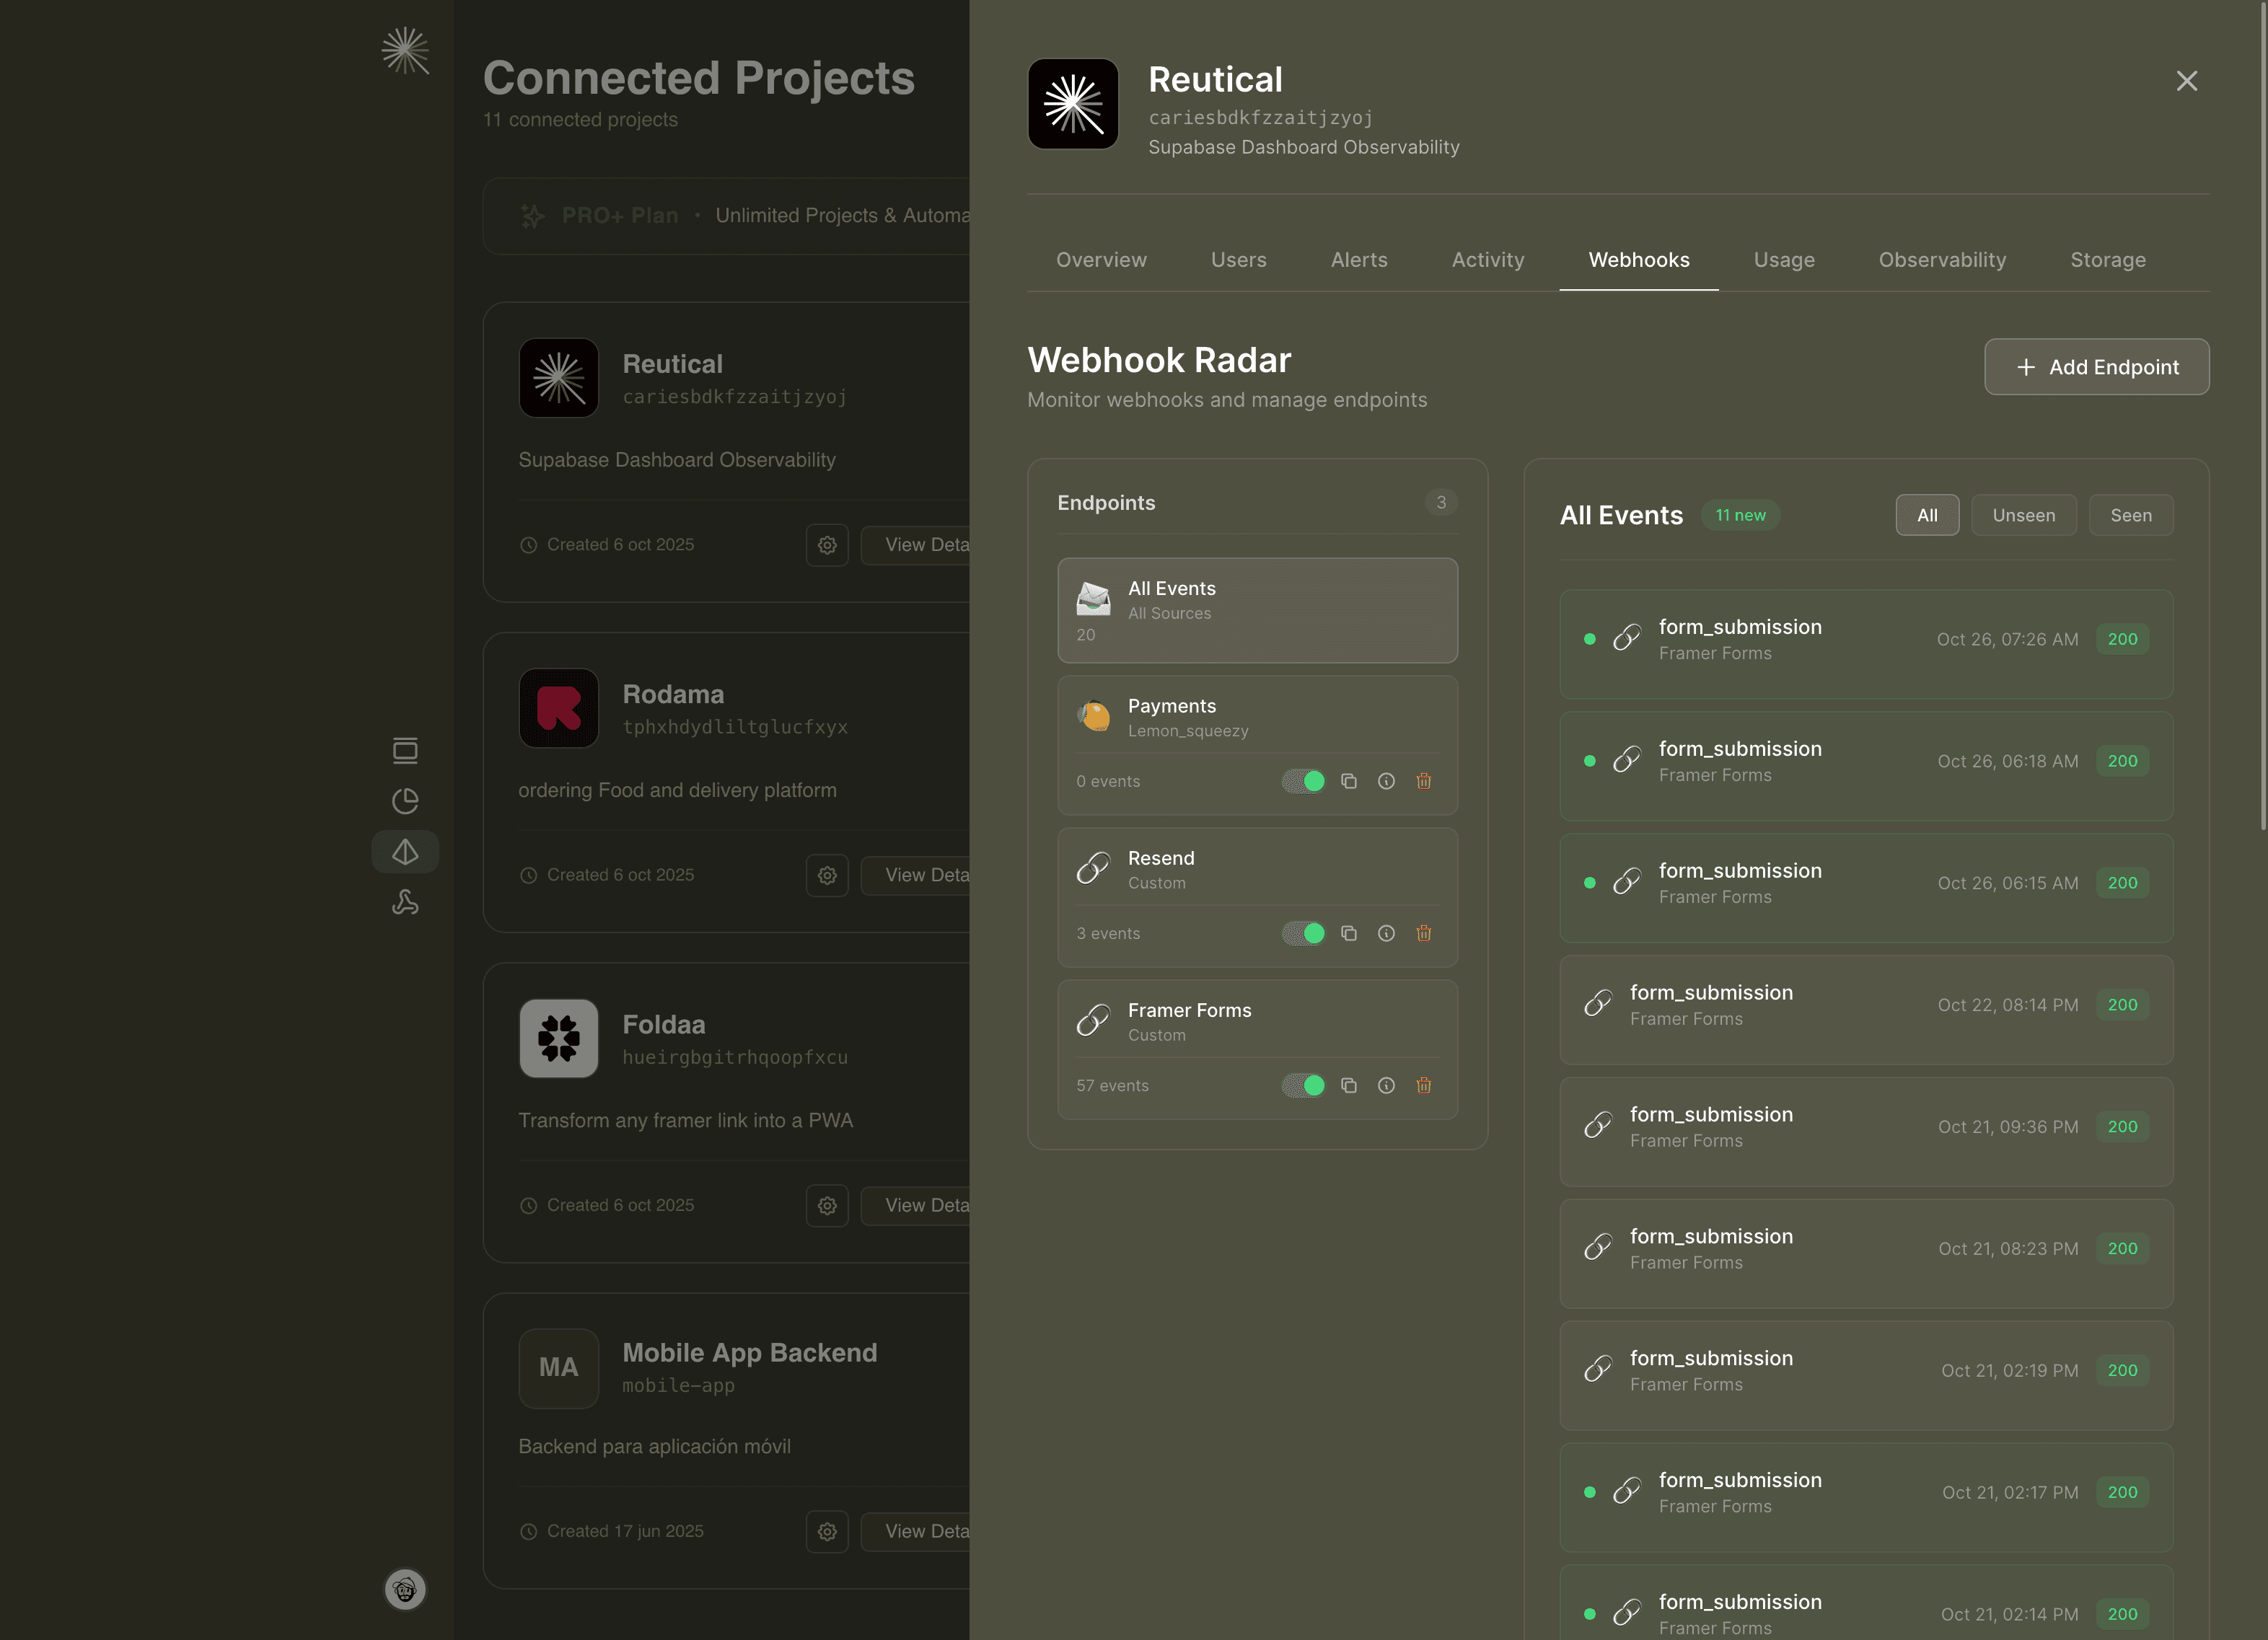Copy the Payments endpoint URL

pos(1349,781)
